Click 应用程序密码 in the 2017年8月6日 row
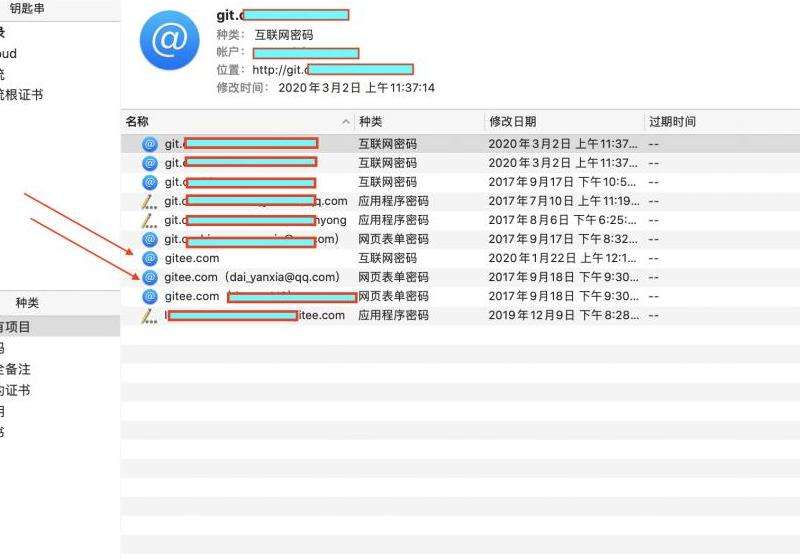Viewport: 800px width, 559px height. [393, 220]
